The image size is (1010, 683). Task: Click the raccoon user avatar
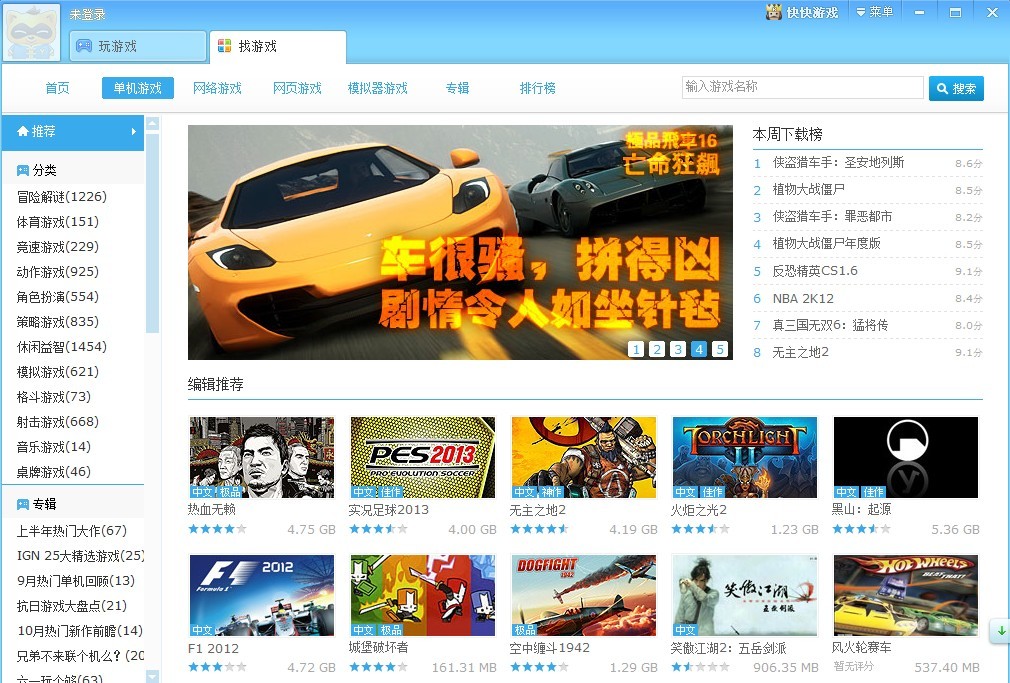click(x=31, y=32)
